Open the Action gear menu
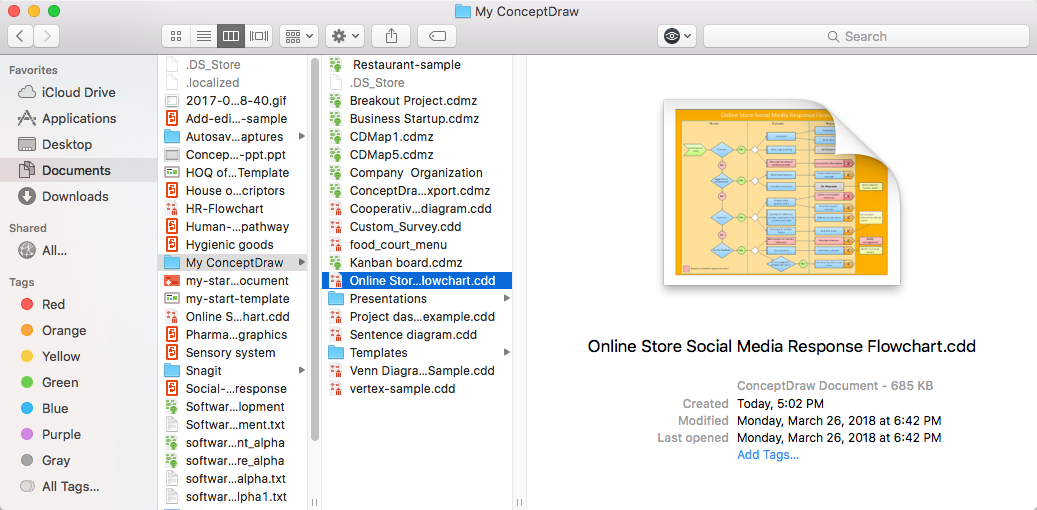 [345, 36]
